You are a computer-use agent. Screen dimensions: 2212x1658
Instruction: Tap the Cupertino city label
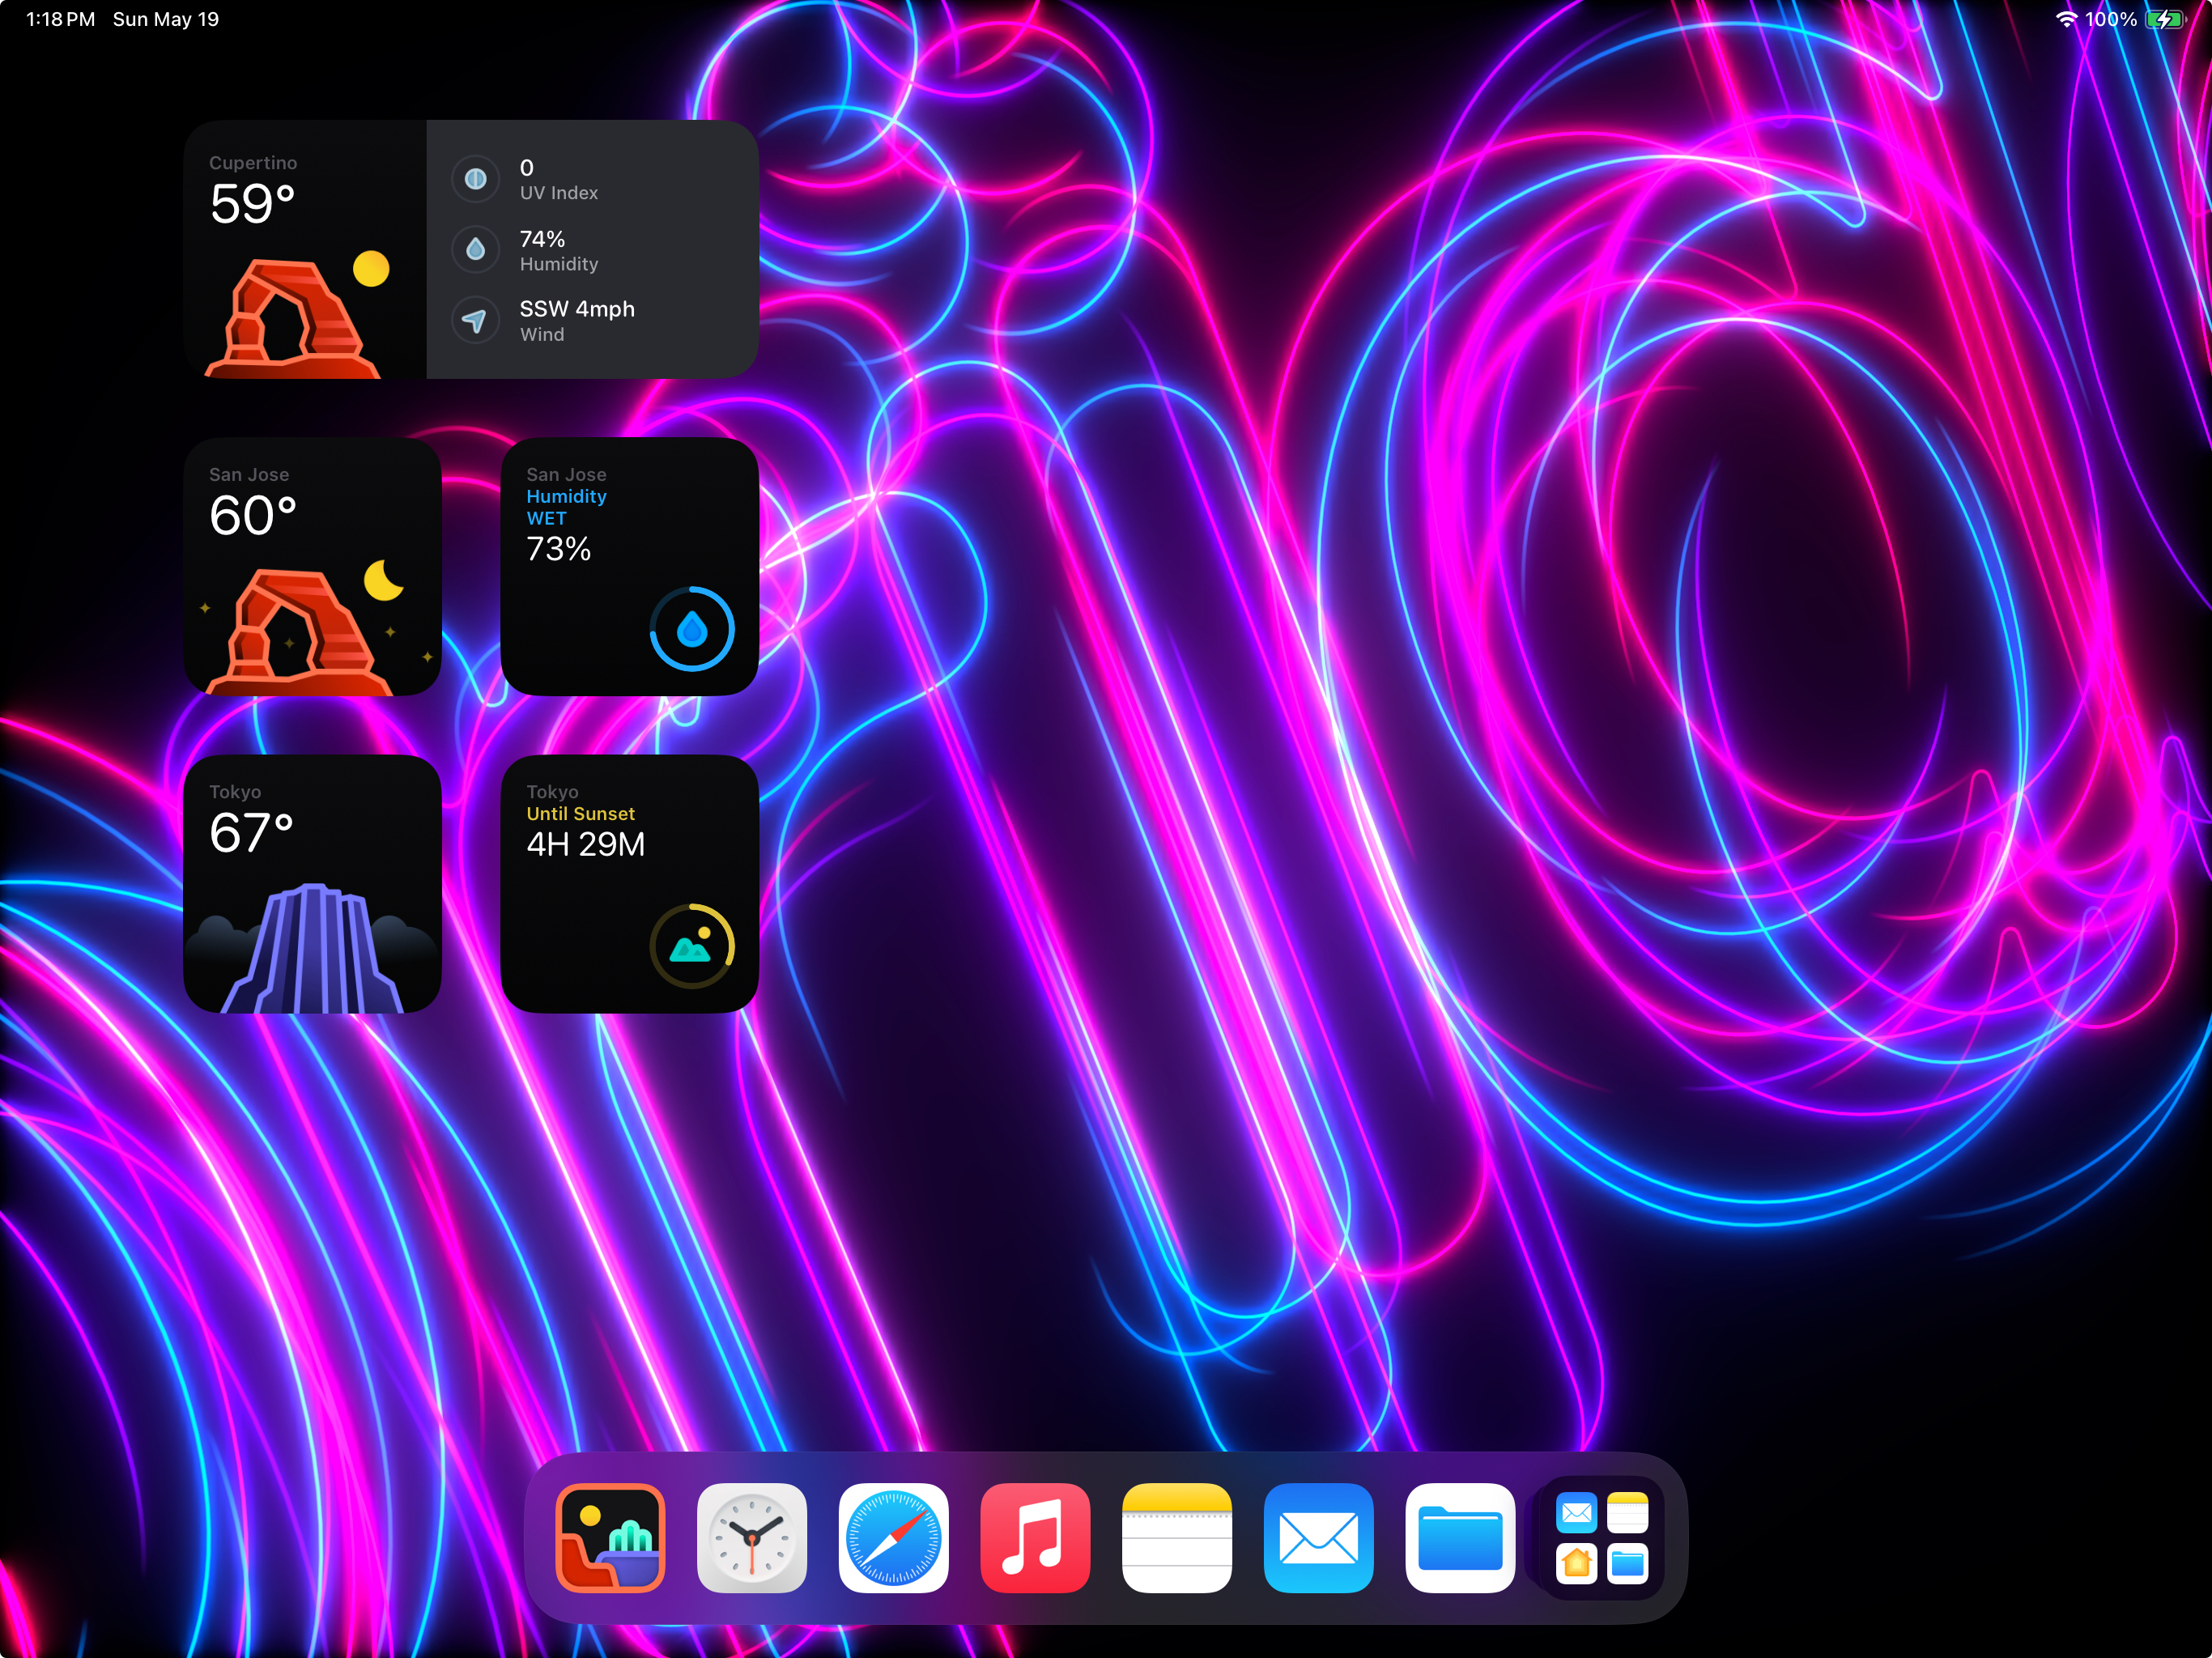(253, 163)
